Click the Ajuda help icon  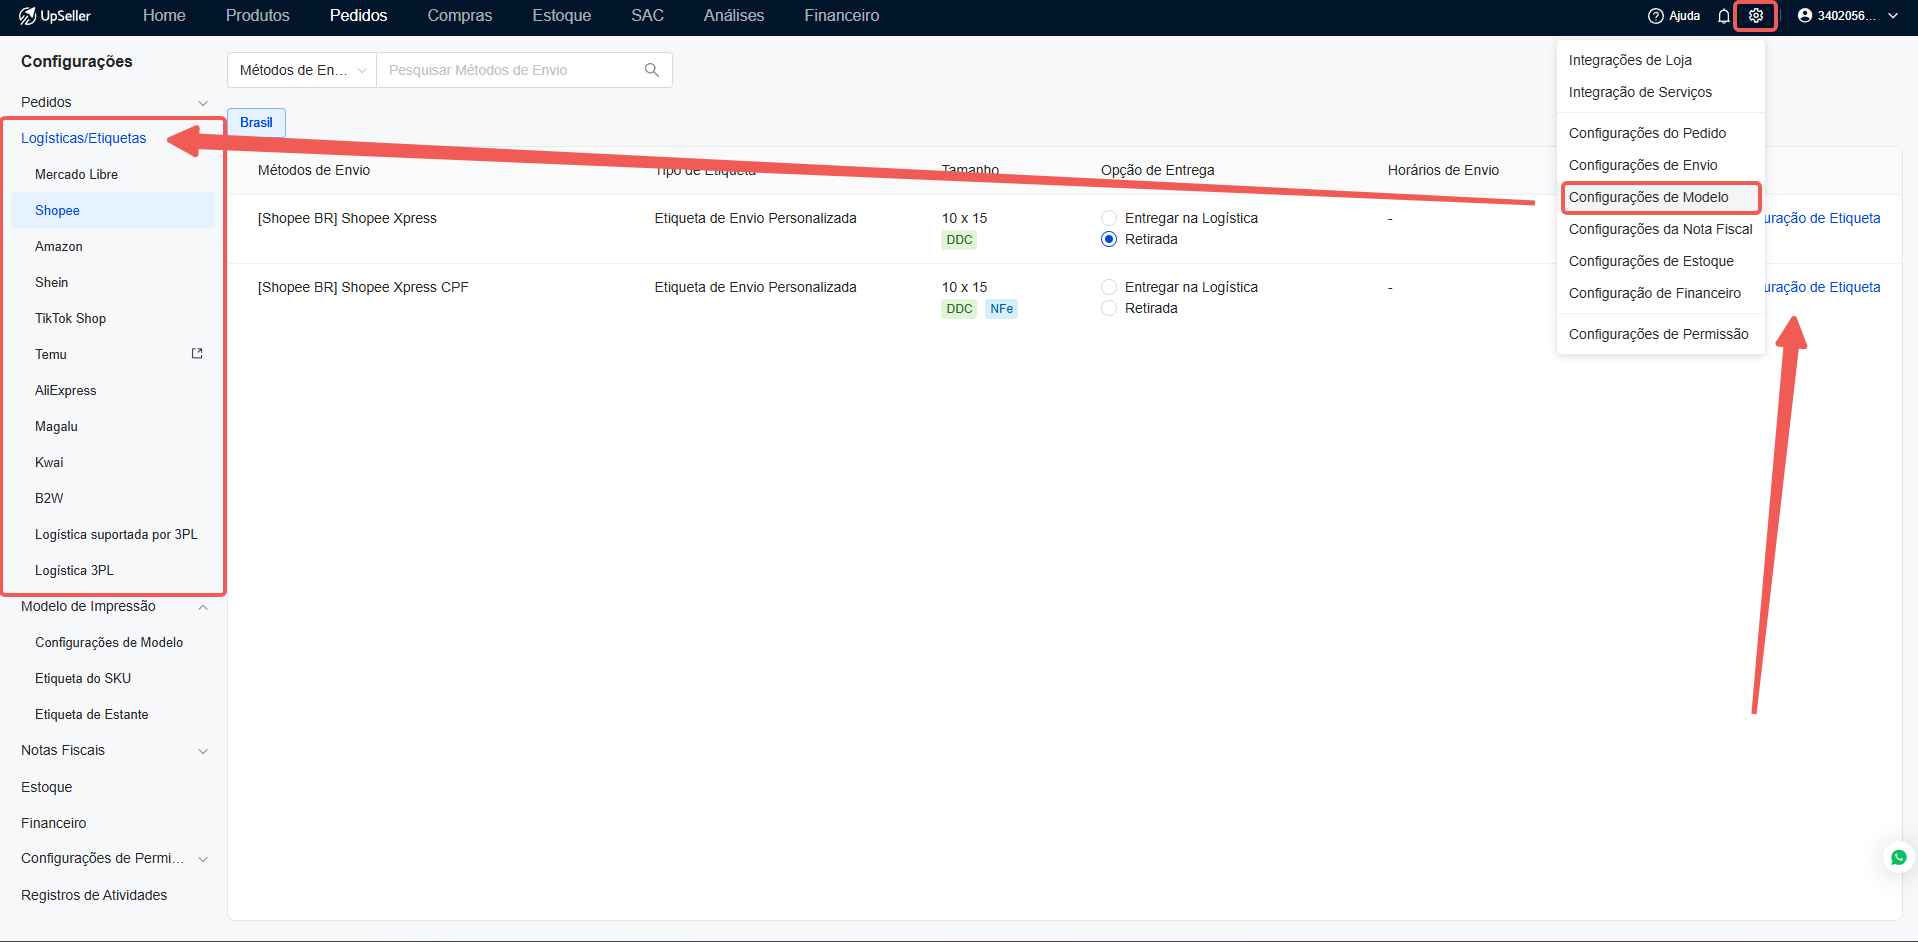pyautogui.click(x=1656, y=16)
